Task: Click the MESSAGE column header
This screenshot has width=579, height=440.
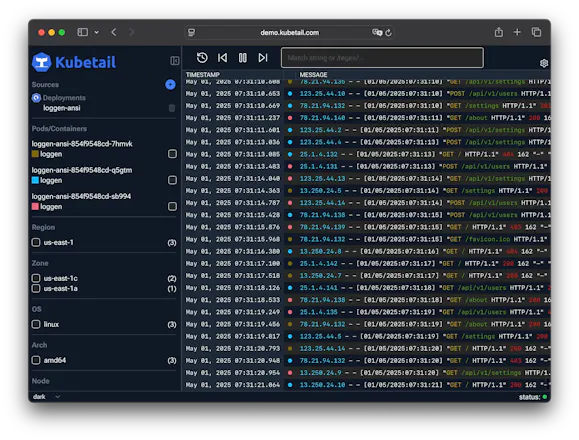Action: [313, 75]
